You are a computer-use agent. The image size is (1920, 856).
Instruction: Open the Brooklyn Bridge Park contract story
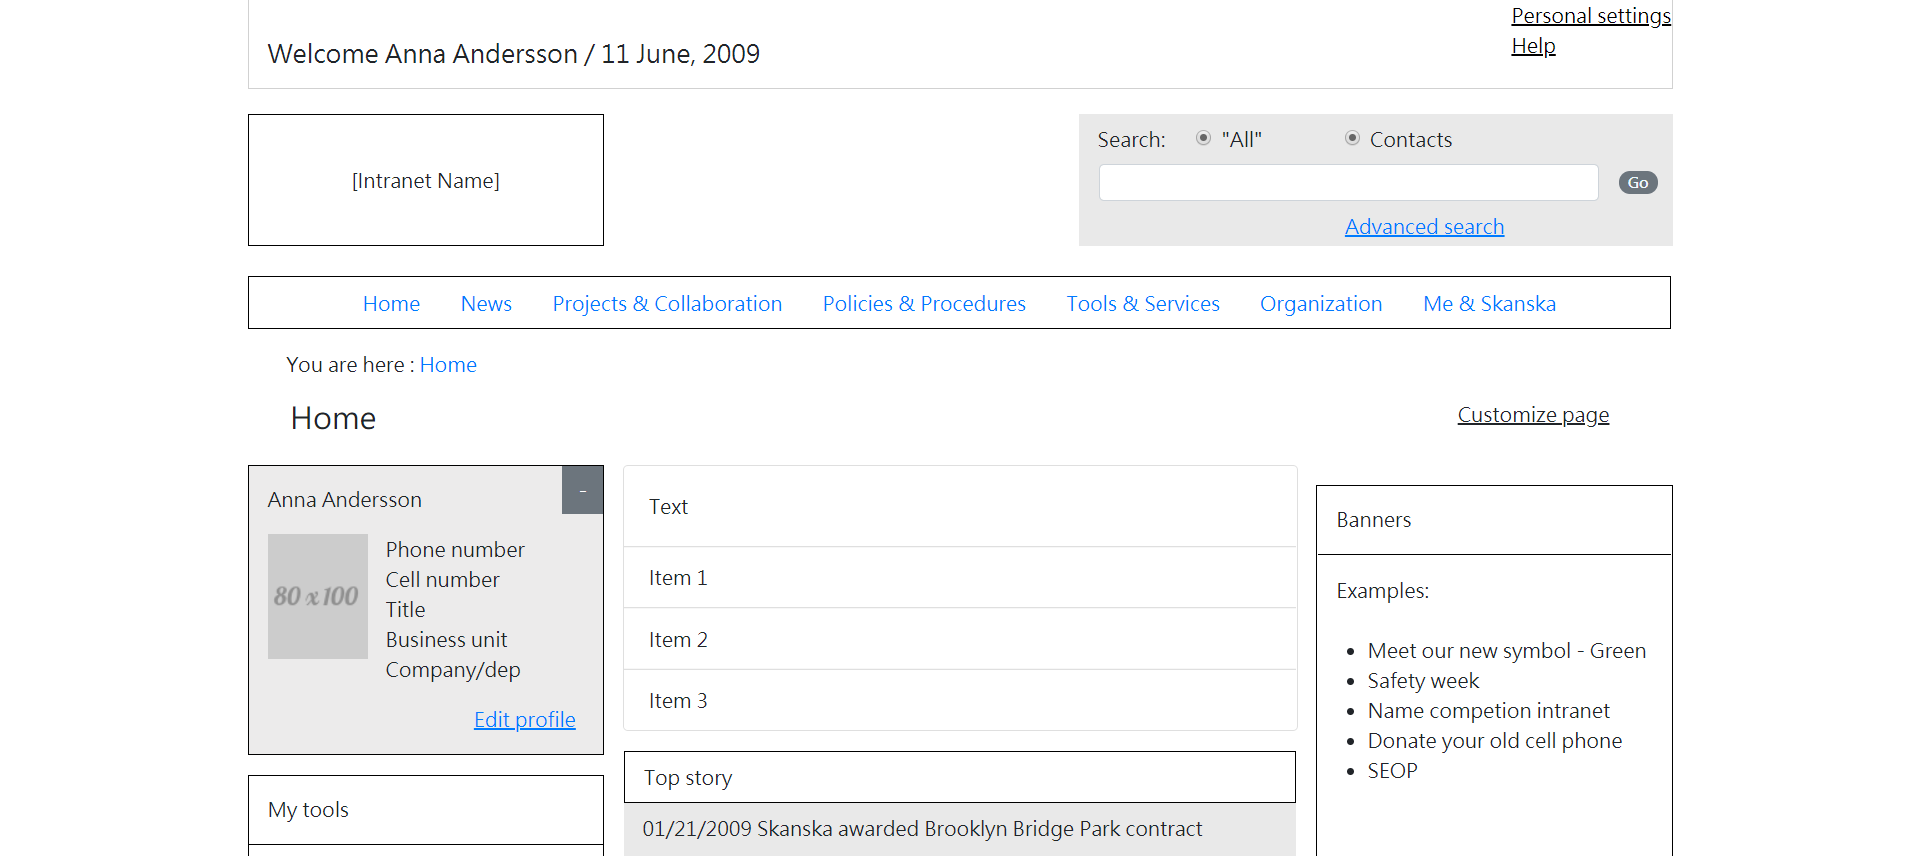[x=922, y=829]
